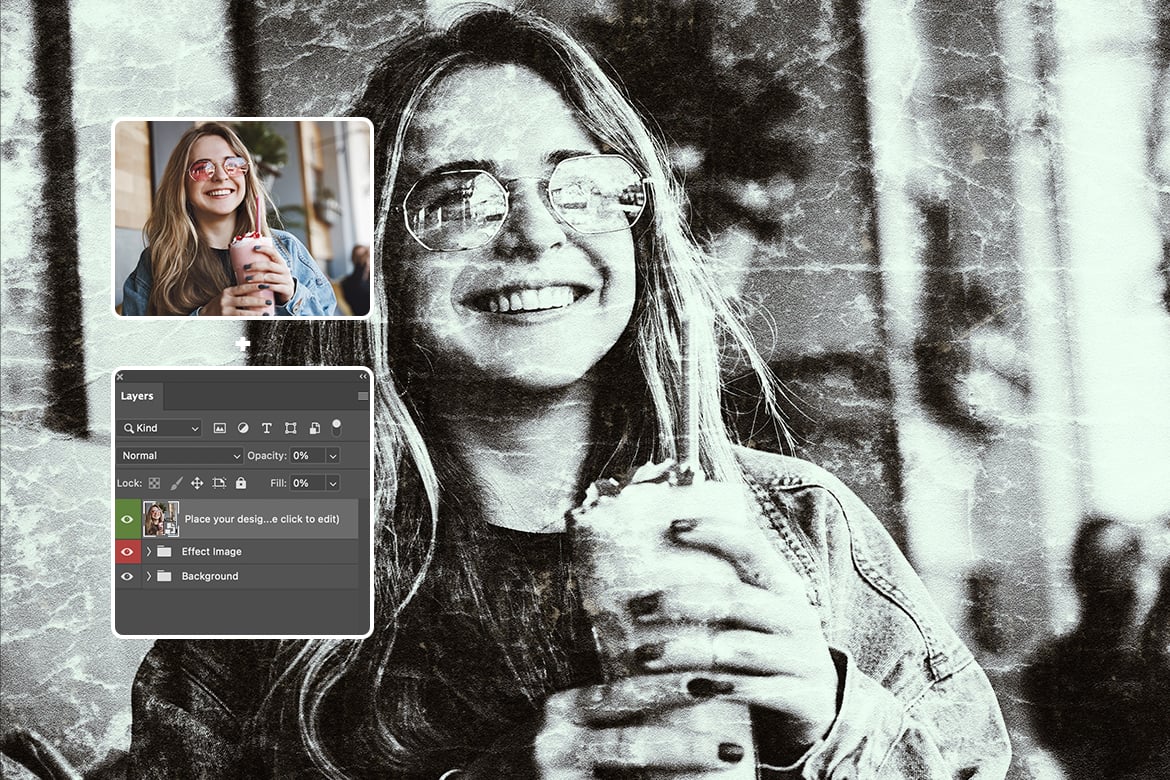The height and width of the screenshot is (780, 1170).
Task: Lock all padlock icon
Action: click(241, 483)
